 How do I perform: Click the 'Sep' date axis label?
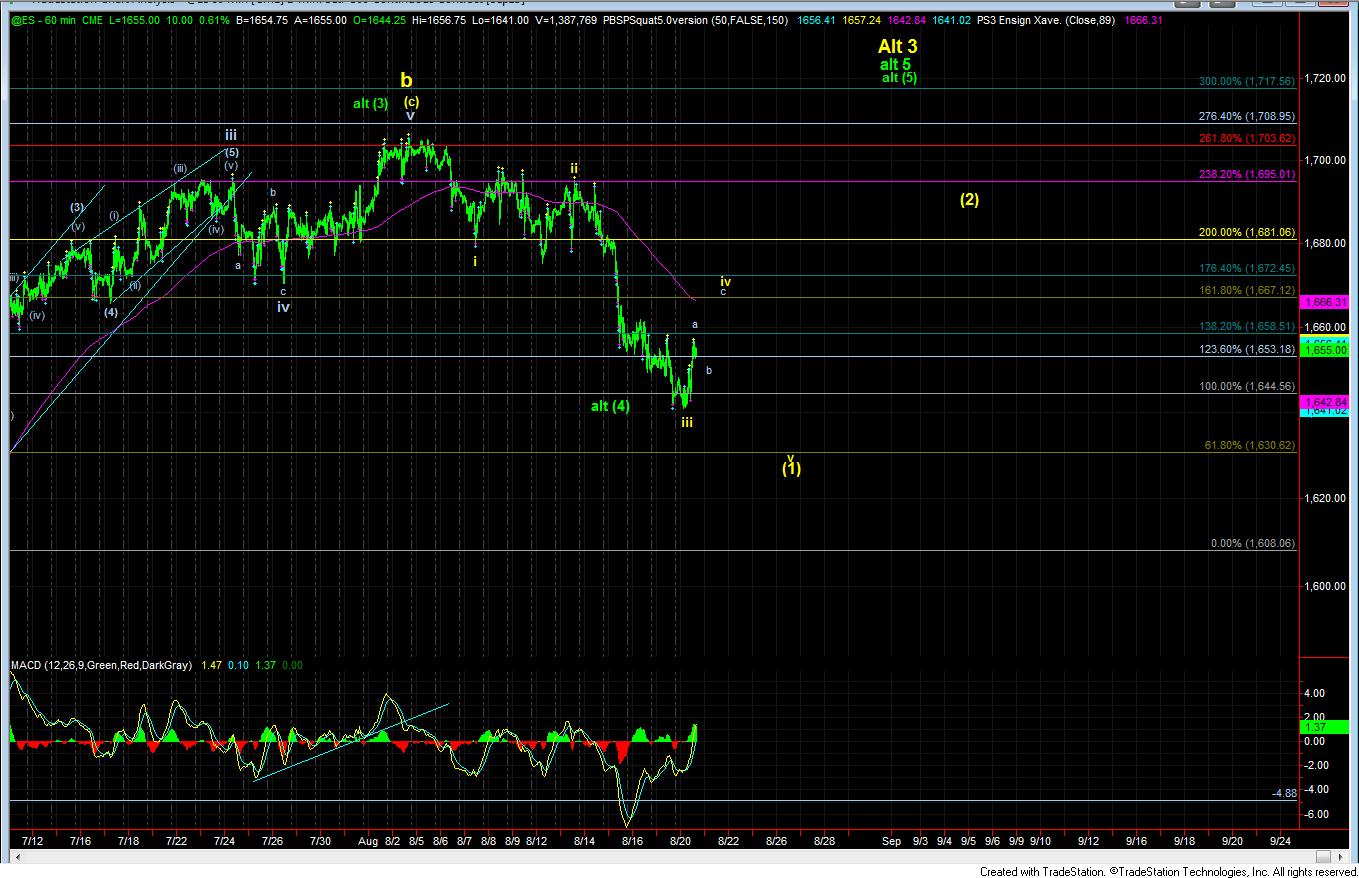892,841
